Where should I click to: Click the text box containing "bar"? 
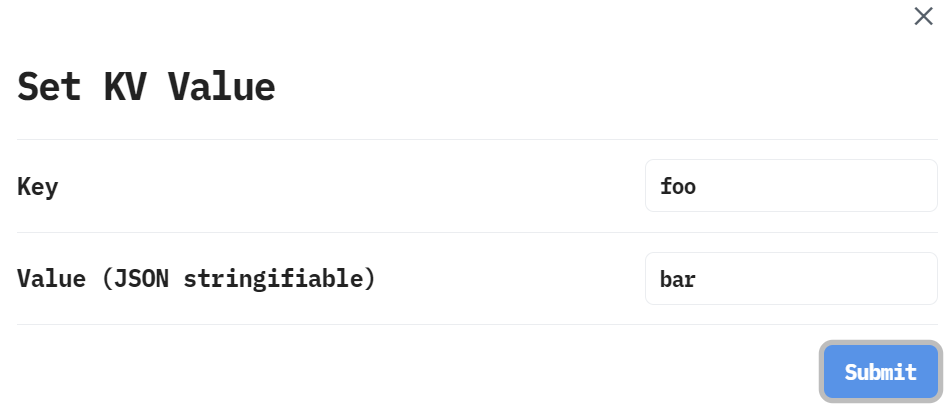[791, 278]
